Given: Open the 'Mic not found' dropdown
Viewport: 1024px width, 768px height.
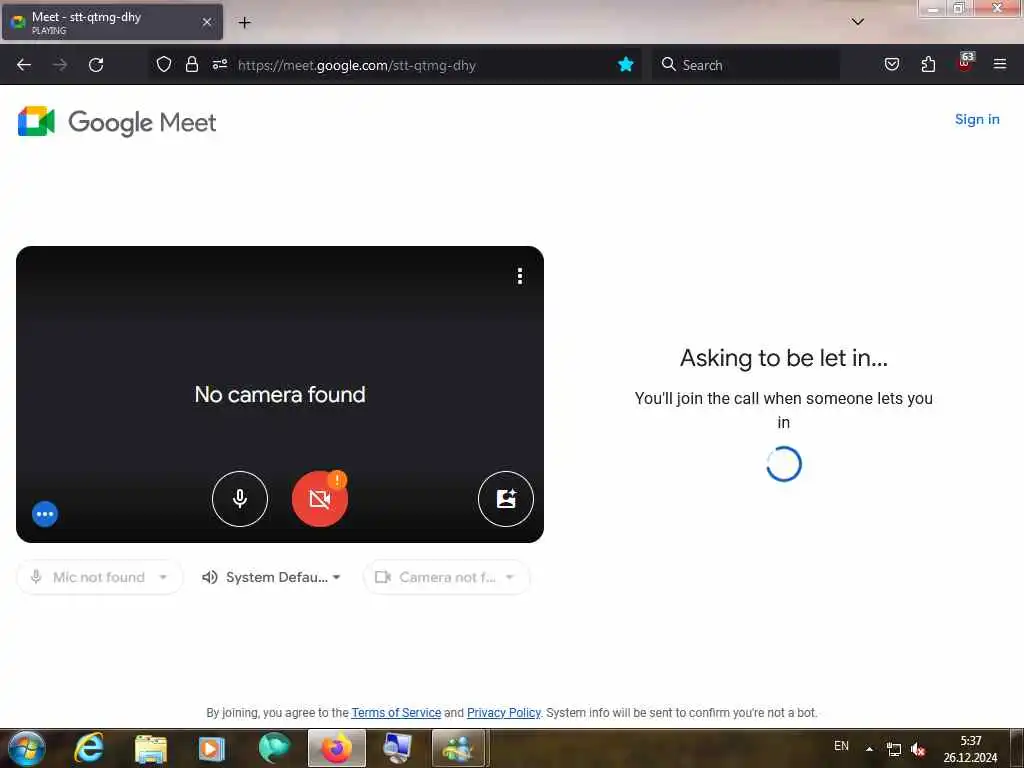Looking at the screenshot, I should [100, 577].
